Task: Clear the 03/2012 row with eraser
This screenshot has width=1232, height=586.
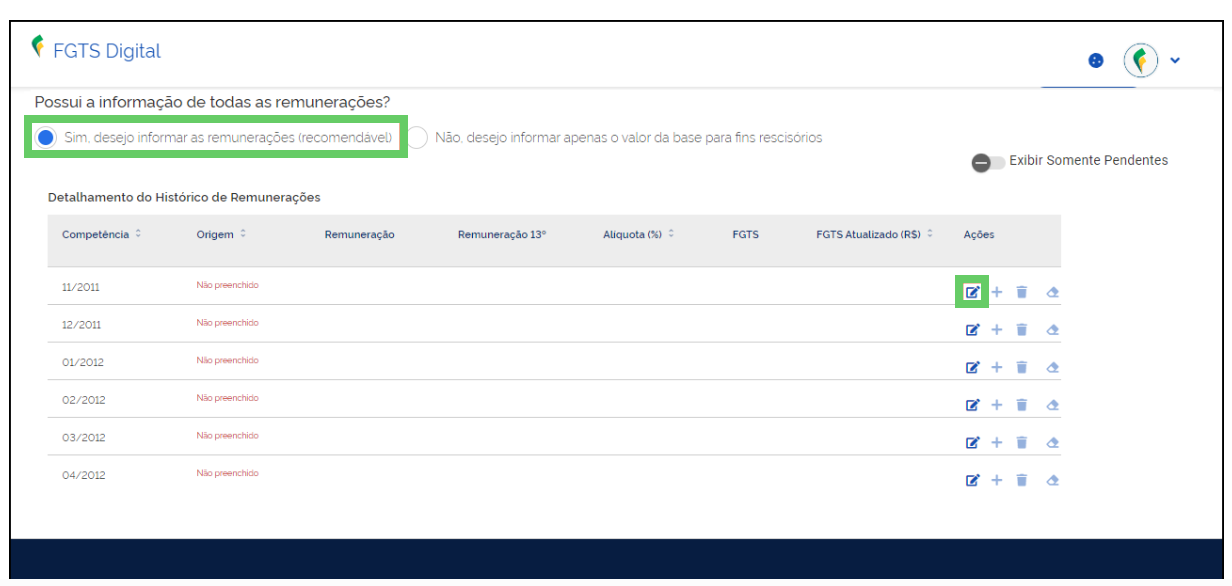Action: 1052,442
